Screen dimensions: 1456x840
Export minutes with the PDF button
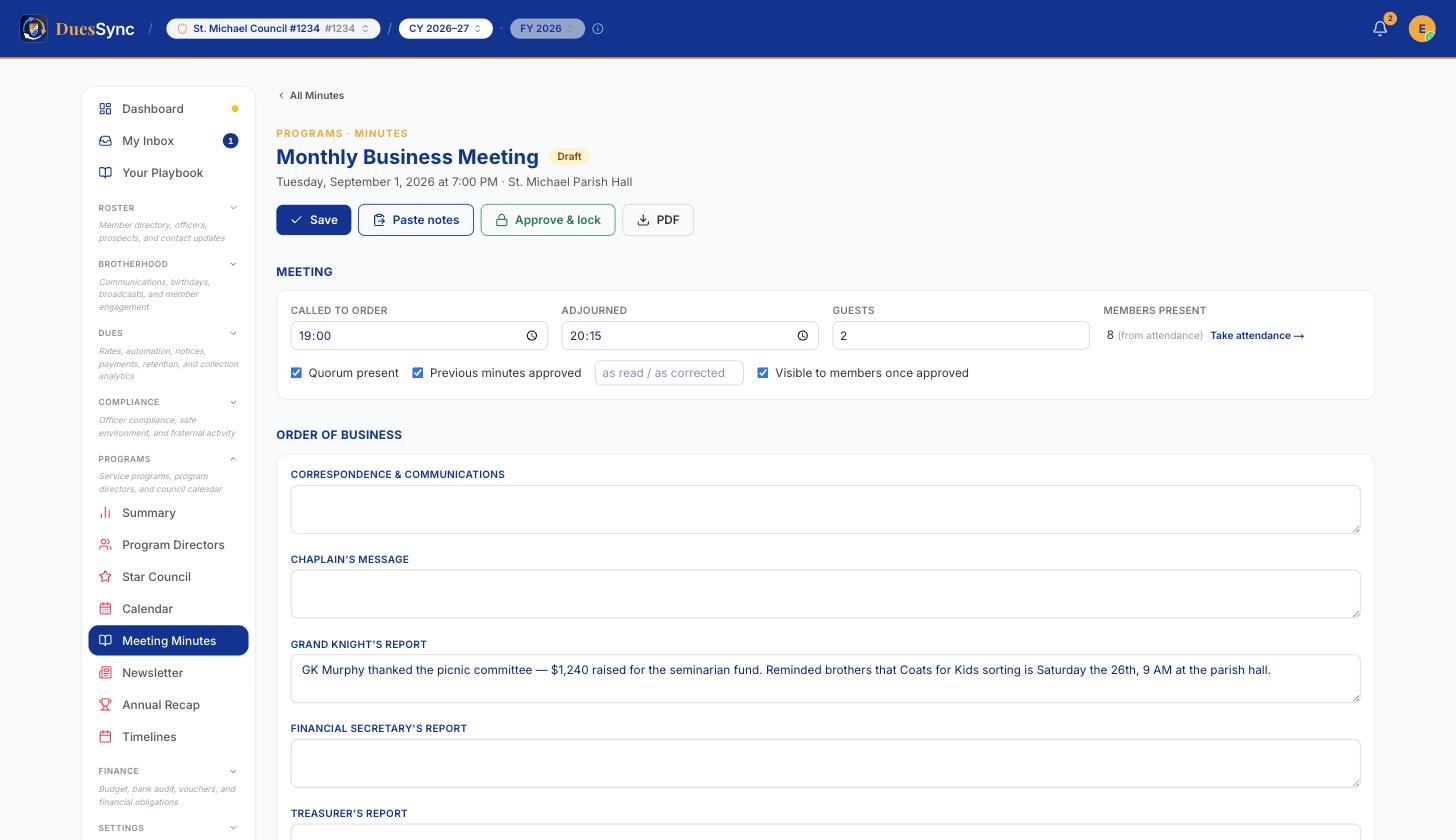[658, 220]
